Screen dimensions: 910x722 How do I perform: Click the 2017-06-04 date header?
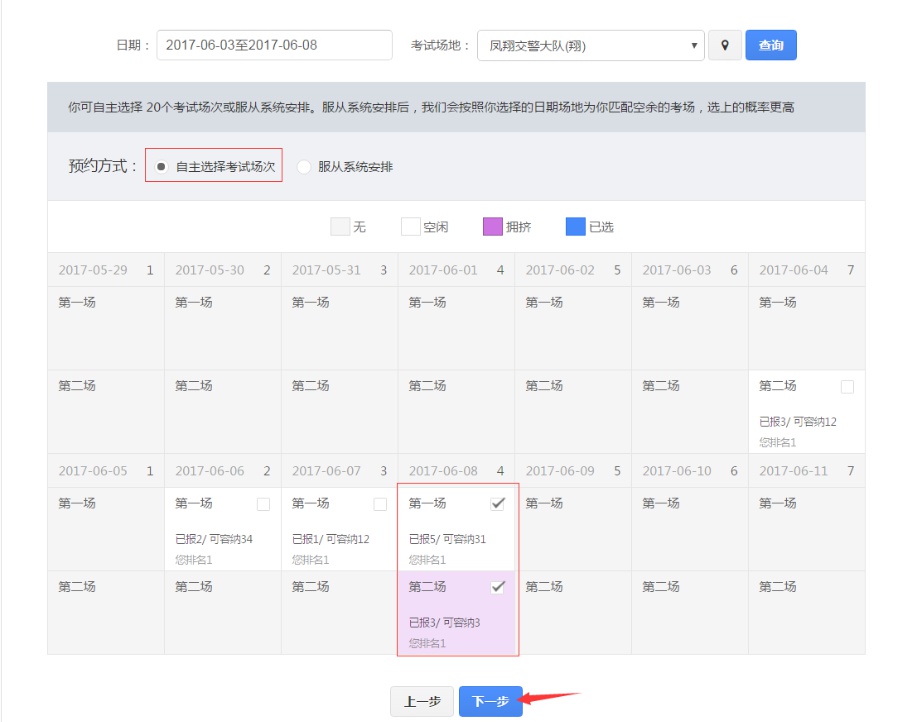(x=806, y=270)
